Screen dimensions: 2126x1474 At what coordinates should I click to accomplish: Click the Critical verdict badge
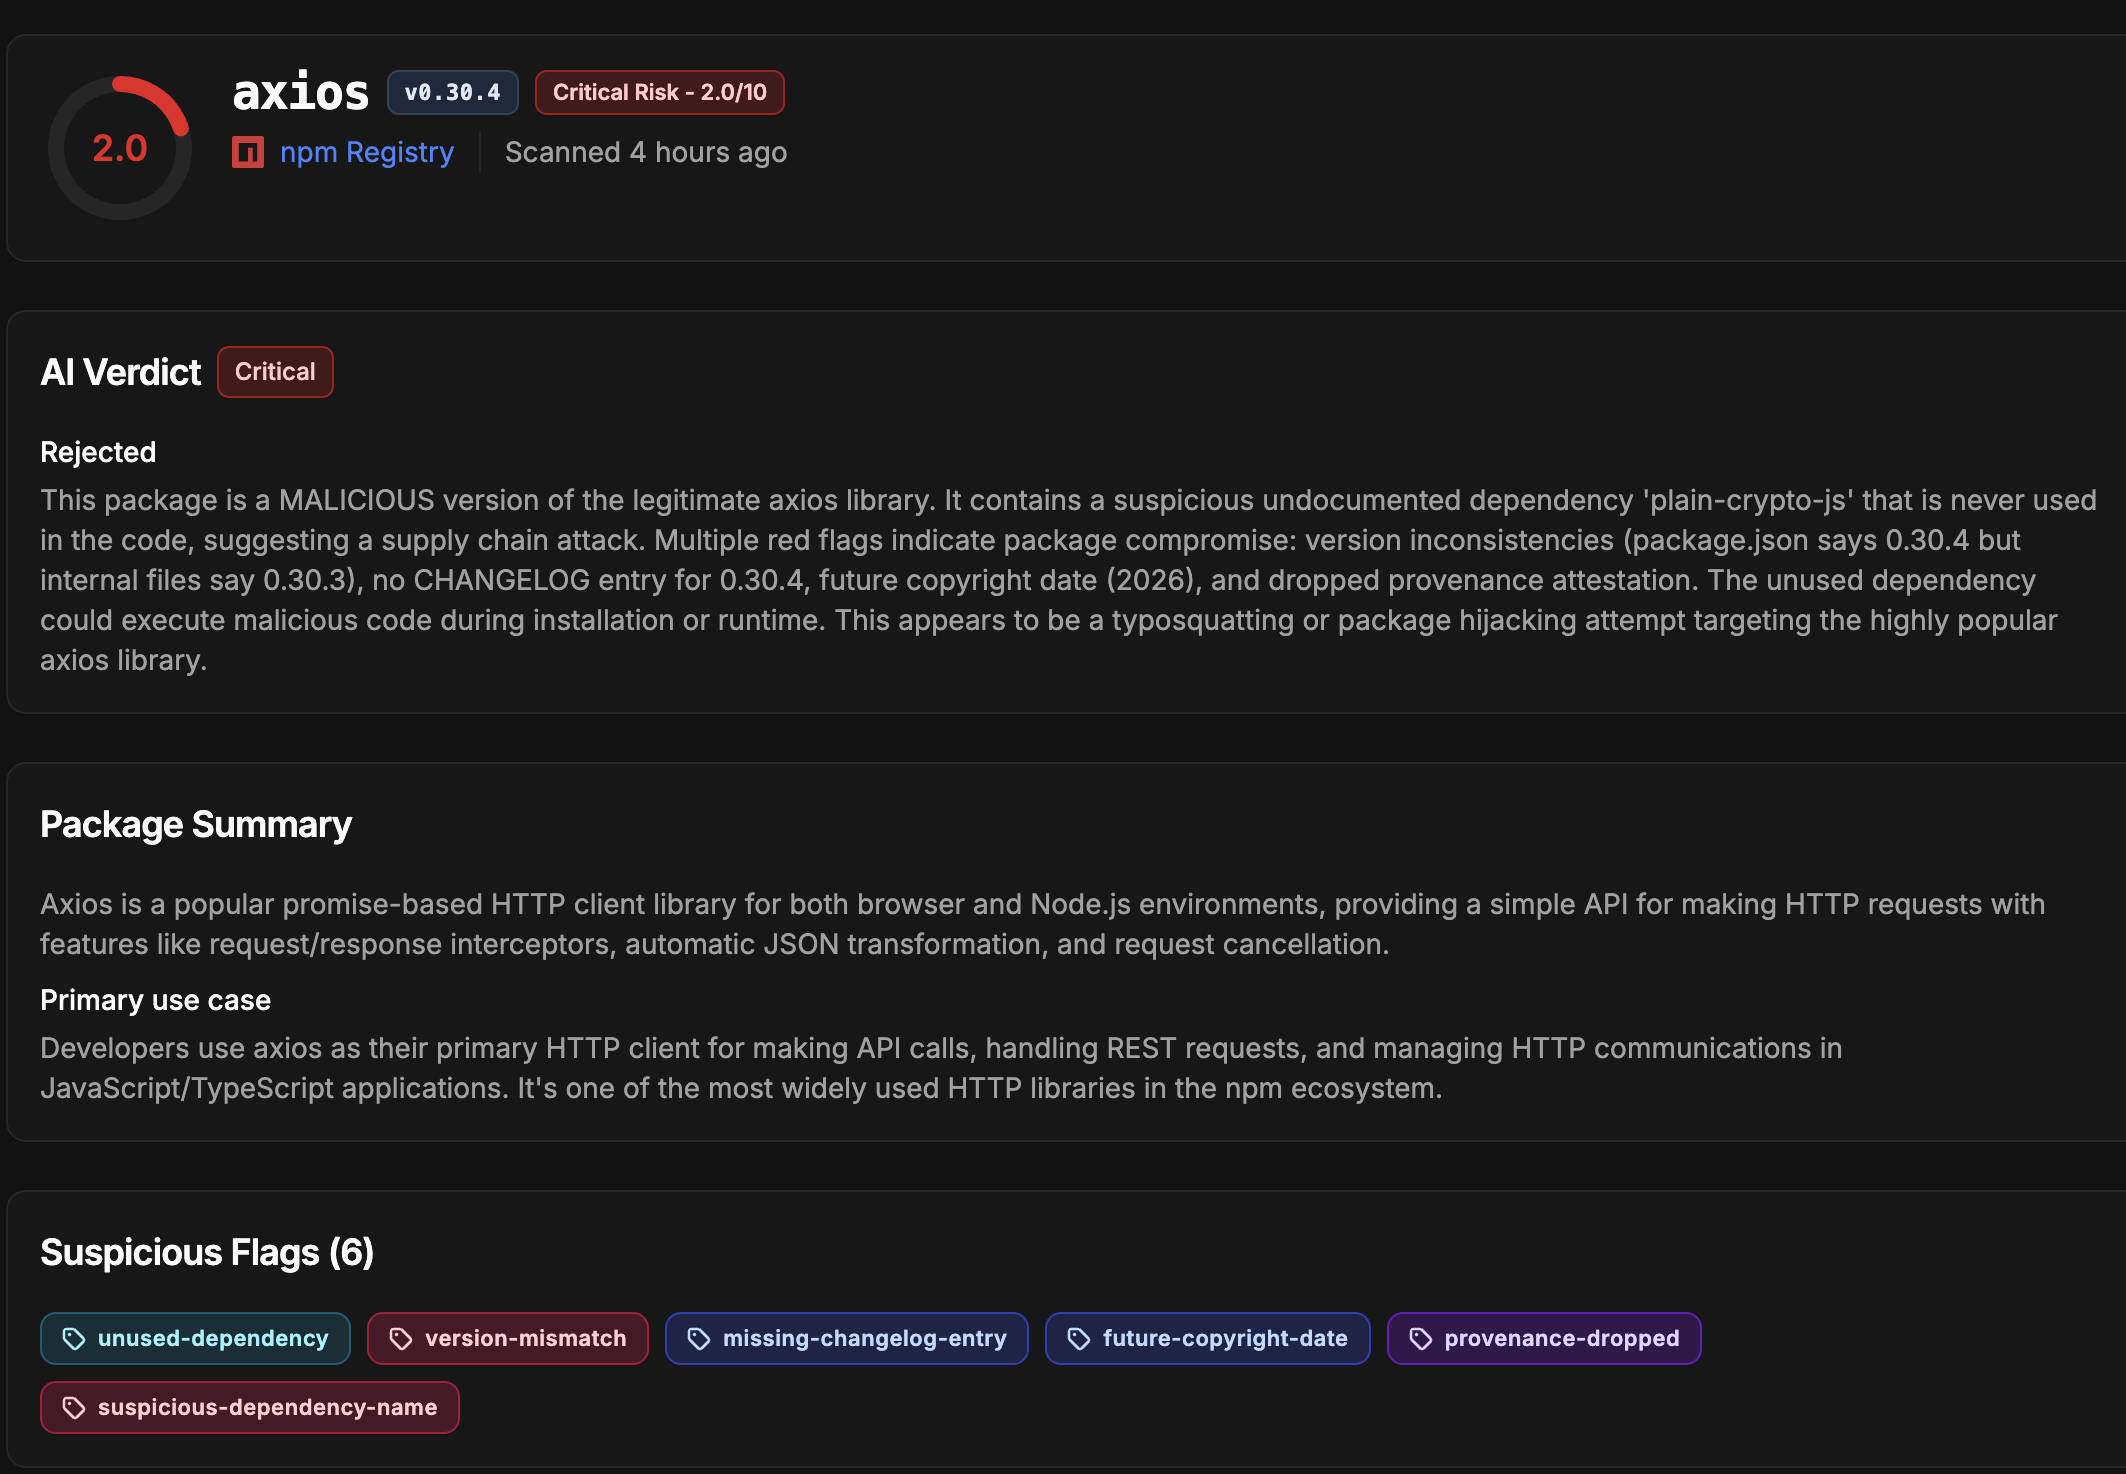point(275,372)
